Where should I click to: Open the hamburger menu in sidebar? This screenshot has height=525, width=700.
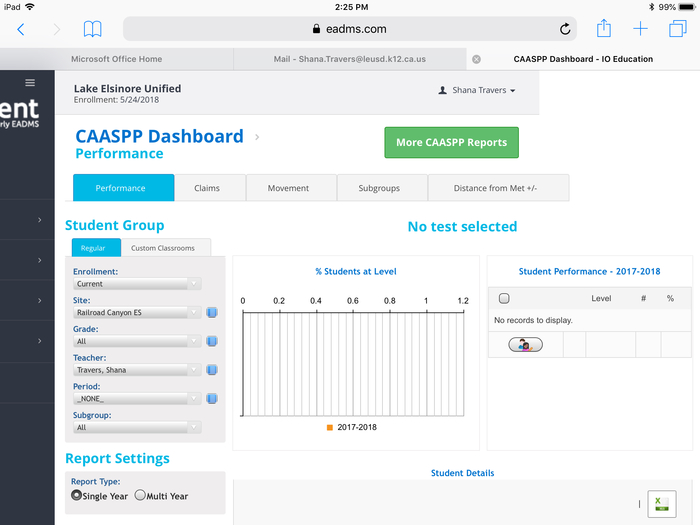tap(30, 83)
